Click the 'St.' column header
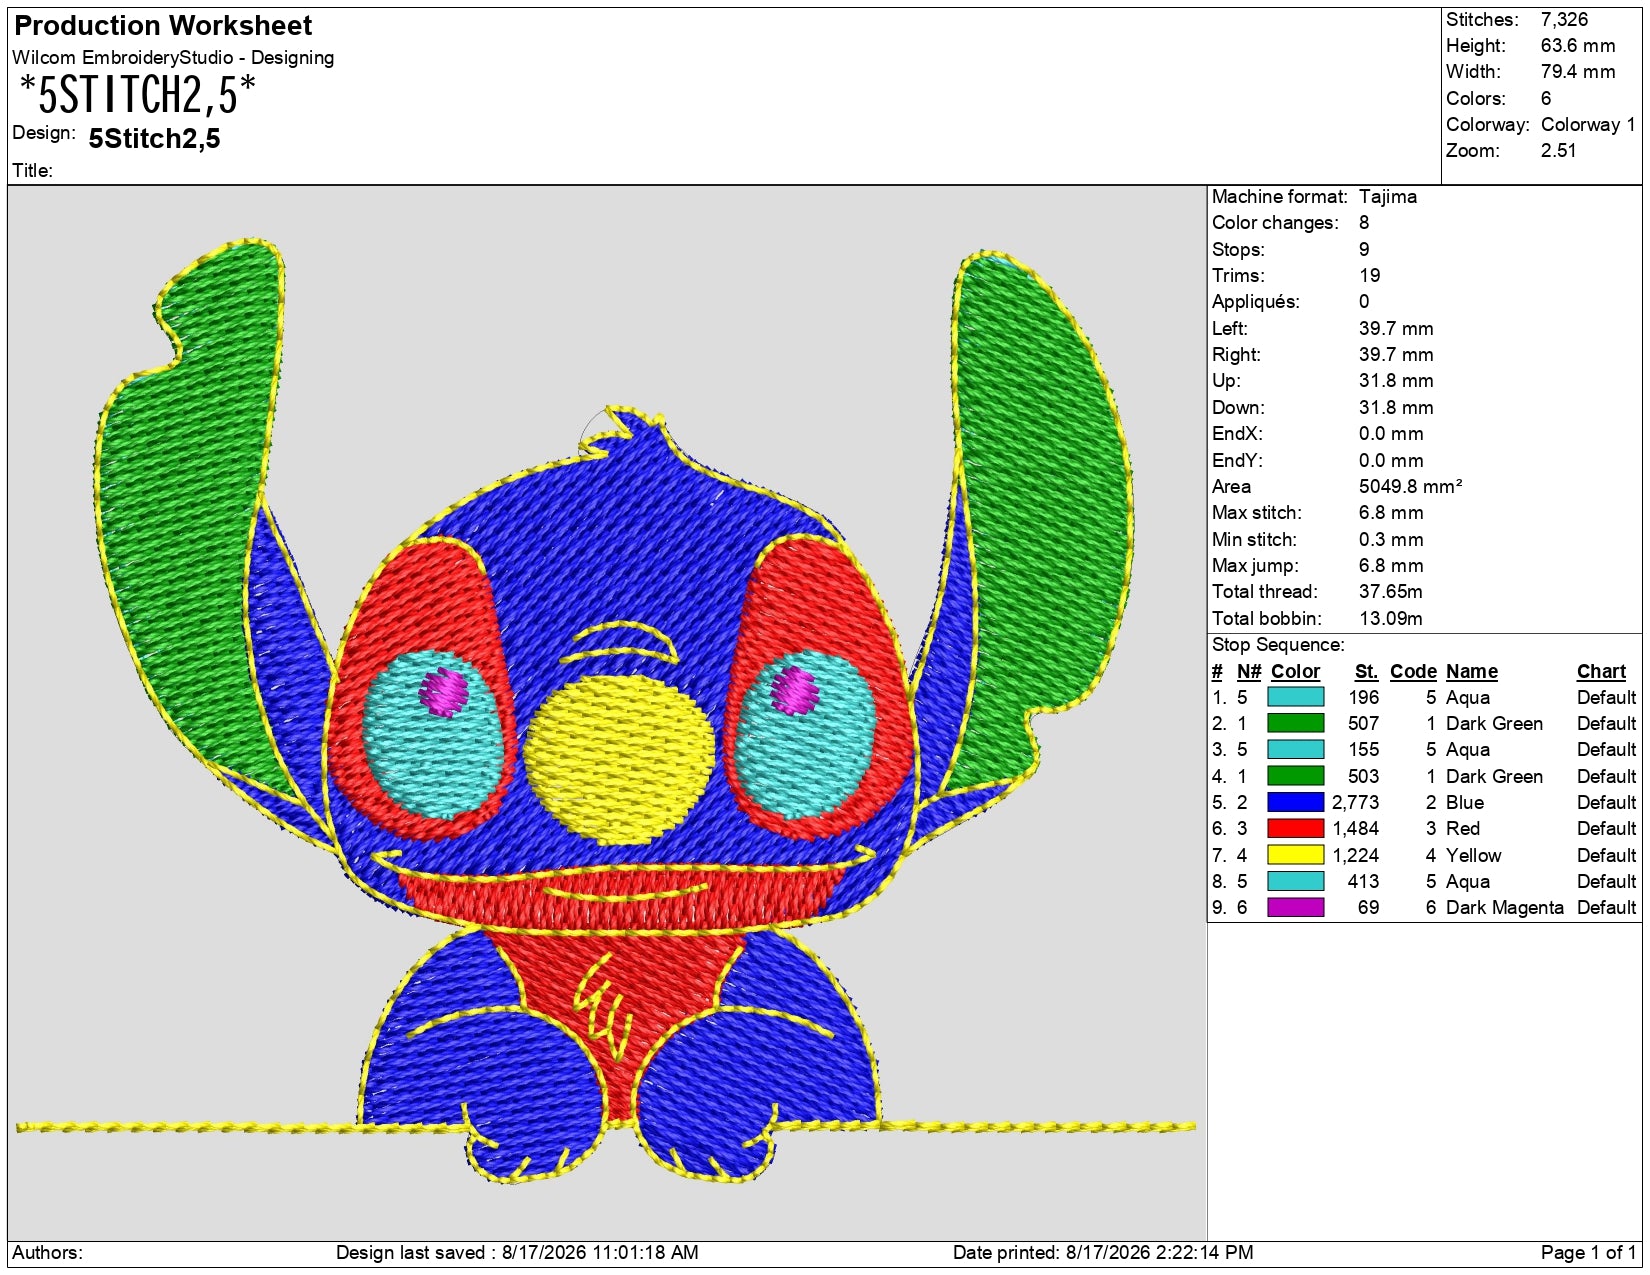 (1366, 671)
